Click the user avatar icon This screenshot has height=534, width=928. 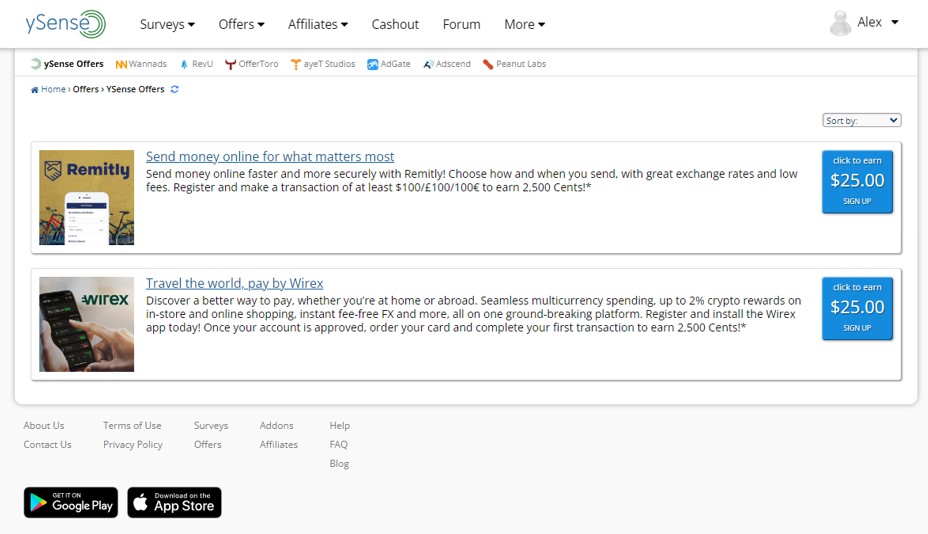[840, 23]
